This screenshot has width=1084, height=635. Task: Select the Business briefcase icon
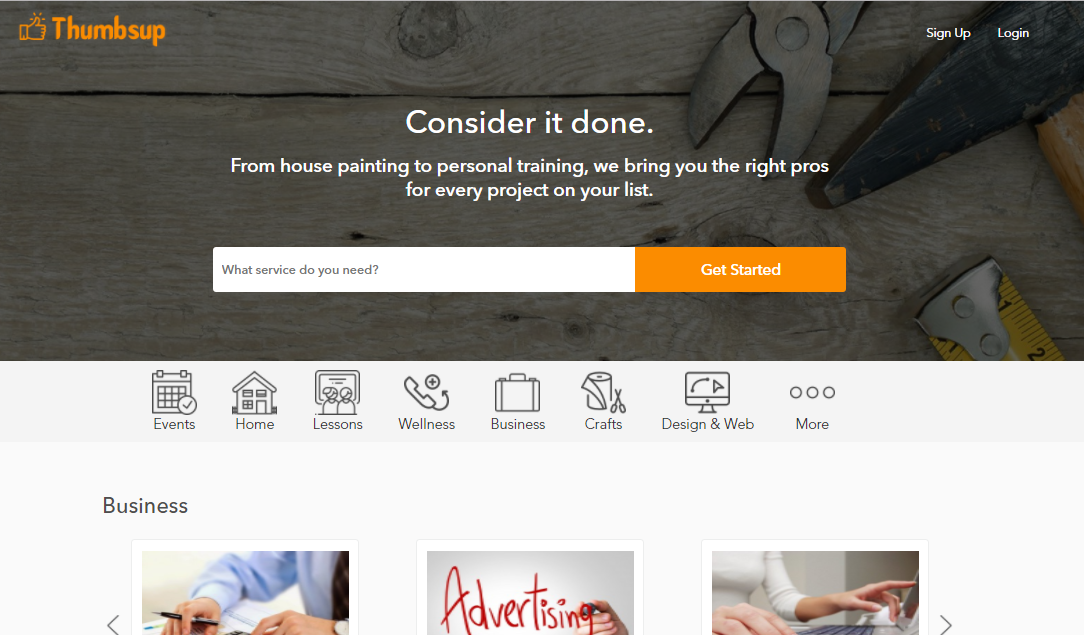517,392
